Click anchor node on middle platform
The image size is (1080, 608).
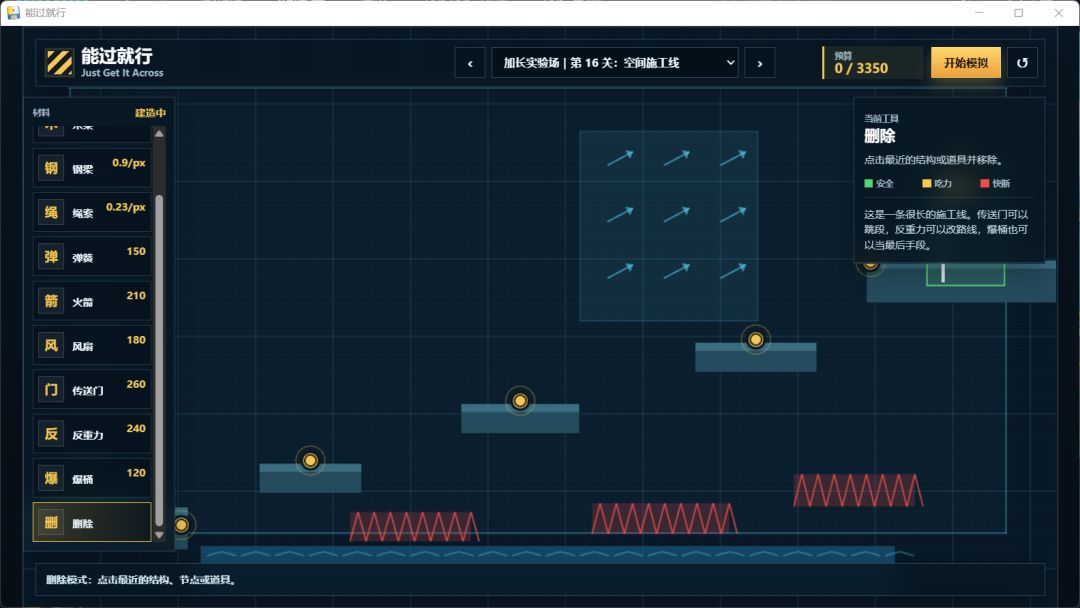520,401
